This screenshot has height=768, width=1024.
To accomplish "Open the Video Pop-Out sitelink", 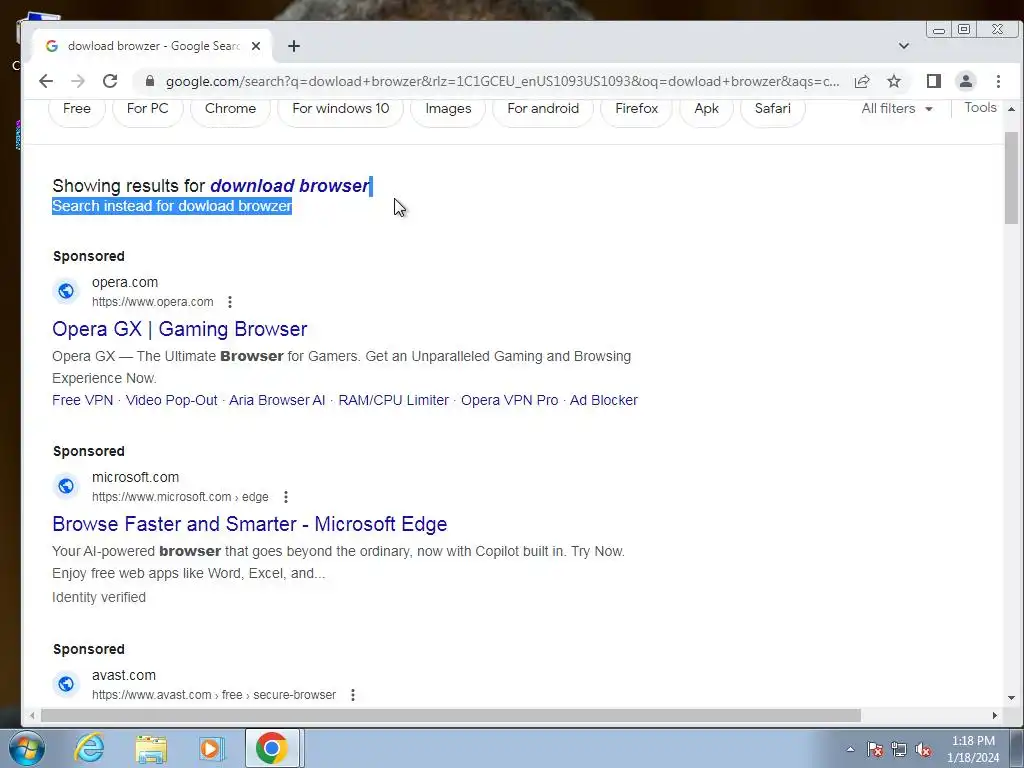I will (x=171, y=400).
